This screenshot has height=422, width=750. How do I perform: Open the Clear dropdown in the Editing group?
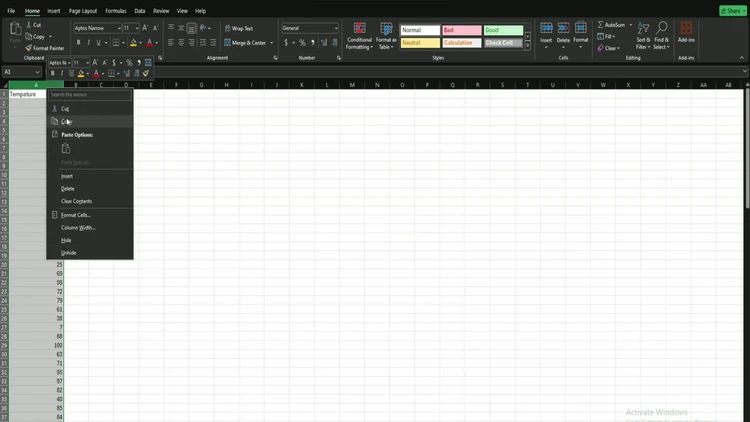click(608, 48)
